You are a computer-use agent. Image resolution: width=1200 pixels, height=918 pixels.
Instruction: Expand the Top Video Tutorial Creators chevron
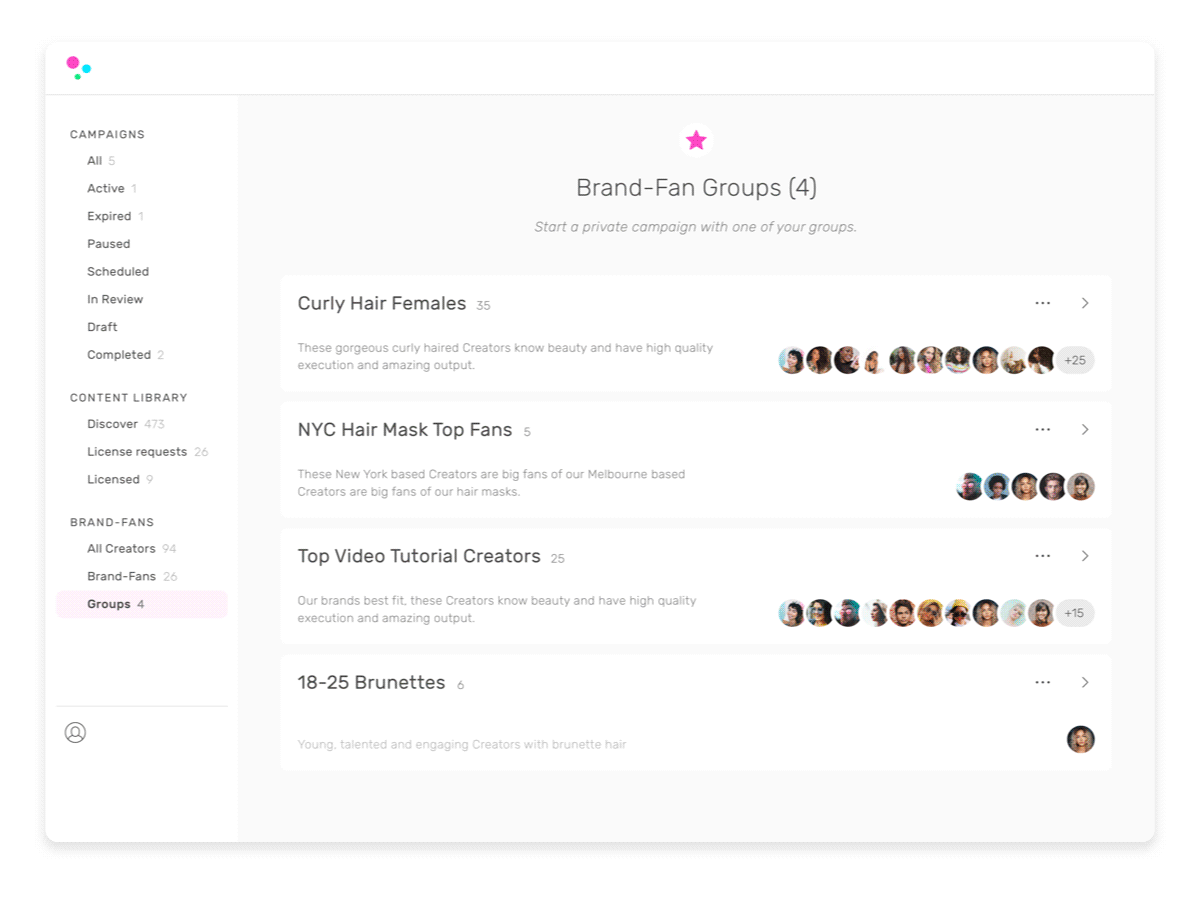(1085, 556)
